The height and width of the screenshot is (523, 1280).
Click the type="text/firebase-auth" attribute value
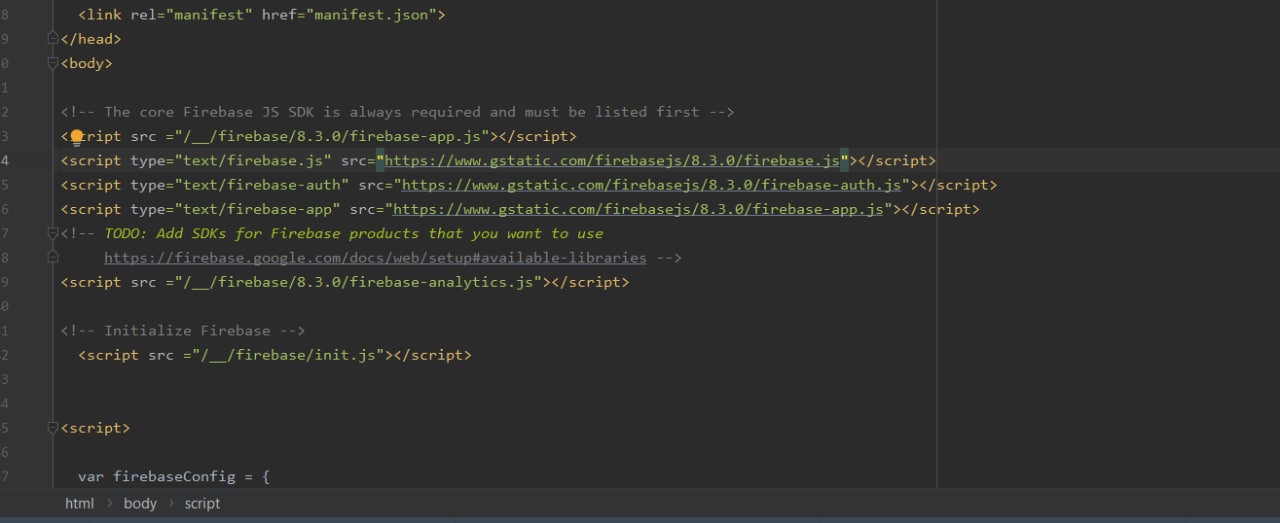click(262, 185)
